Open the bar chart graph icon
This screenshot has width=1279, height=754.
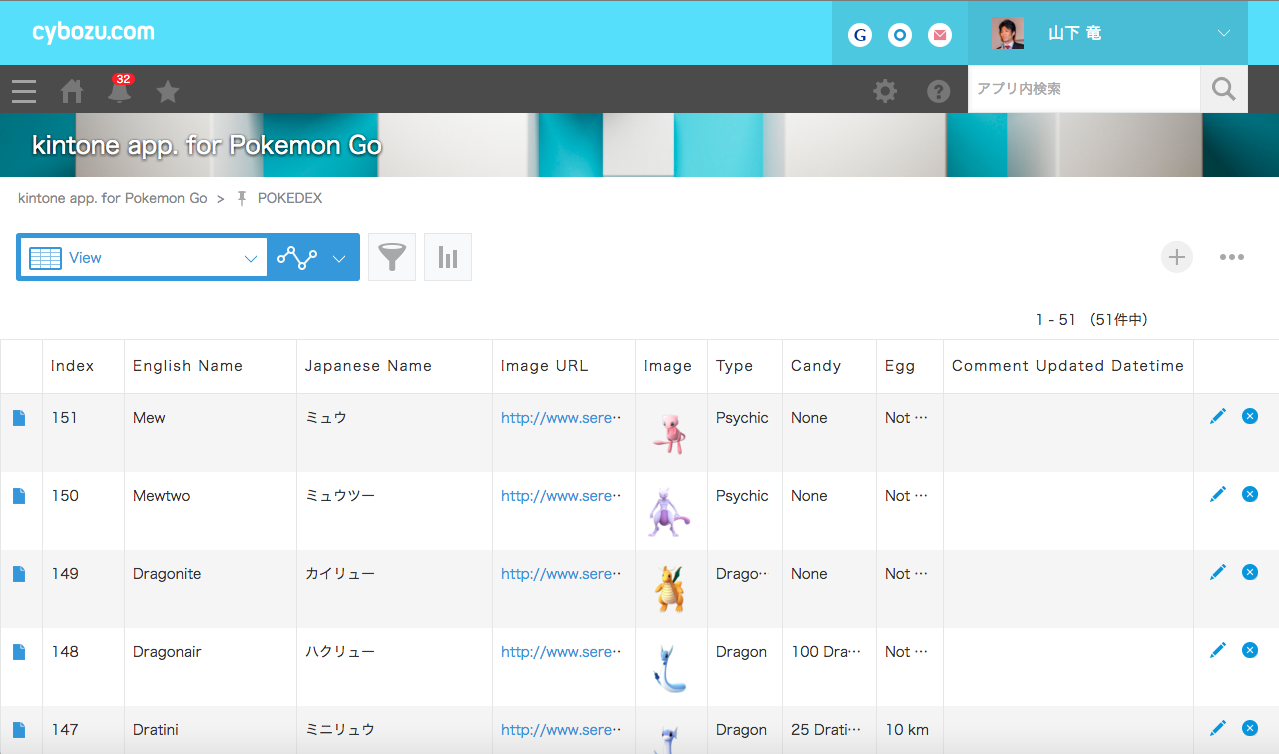pos(448,257)
